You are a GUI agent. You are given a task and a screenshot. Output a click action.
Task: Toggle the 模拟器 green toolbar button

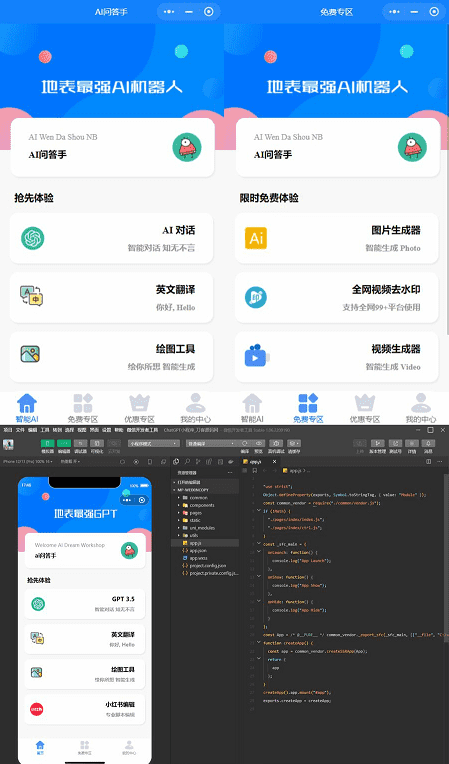point(47,443)
